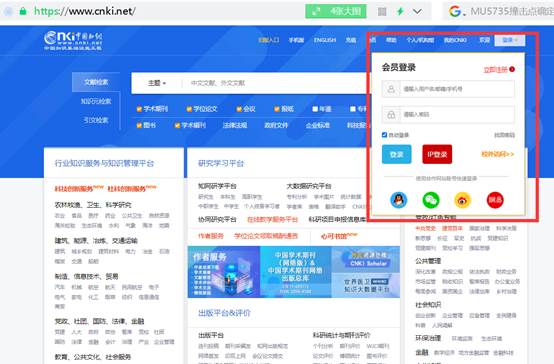Viewport: 554px width, 364px height.
Task: Choose the green WeChat login icon
Action: click(431, 200)
